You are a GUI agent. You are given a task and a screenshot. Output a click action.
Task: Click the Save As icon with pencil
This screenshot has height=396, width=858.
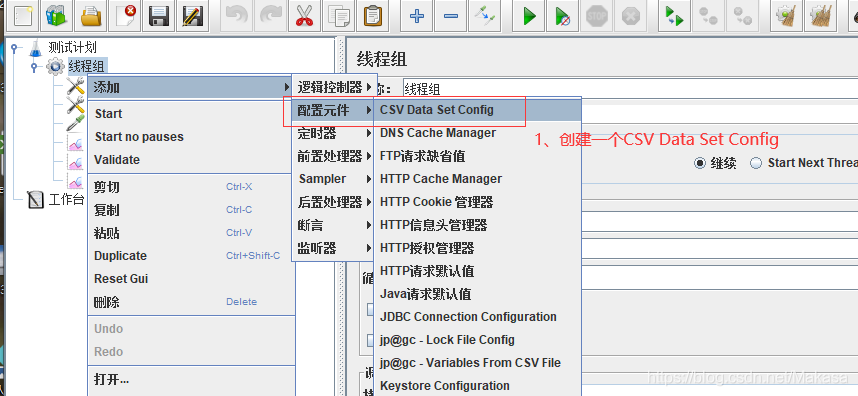pos(193,16)
